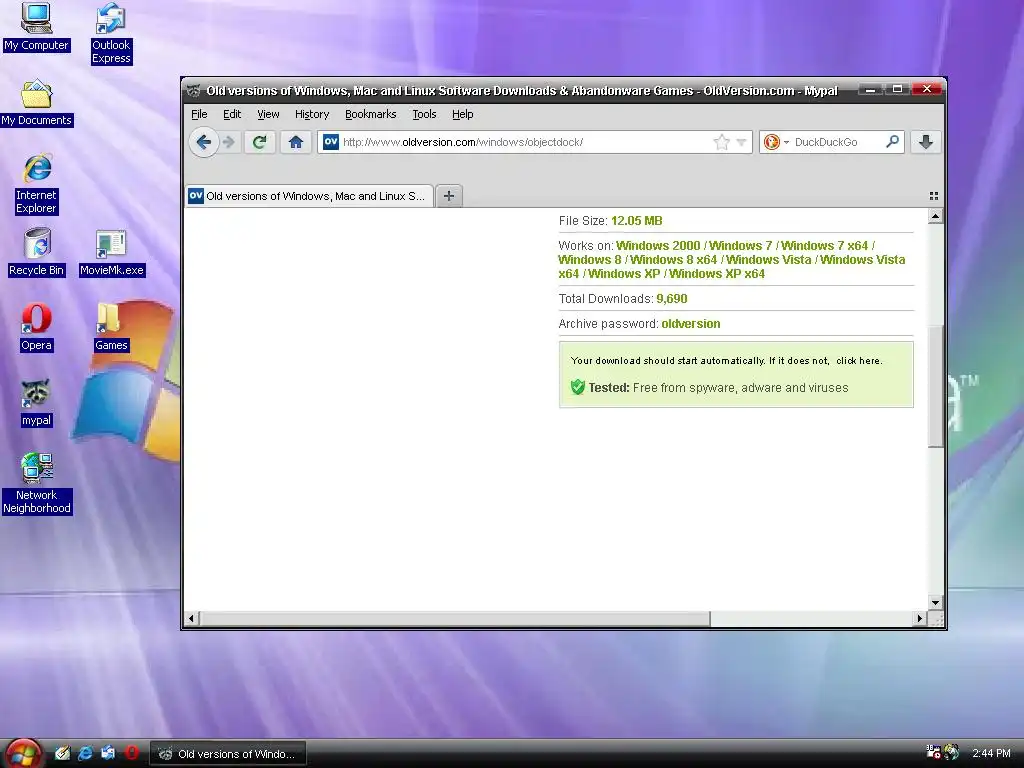Select the MovieMk.exe desktop shortcut
The image size is (1024, 768).
111,253
